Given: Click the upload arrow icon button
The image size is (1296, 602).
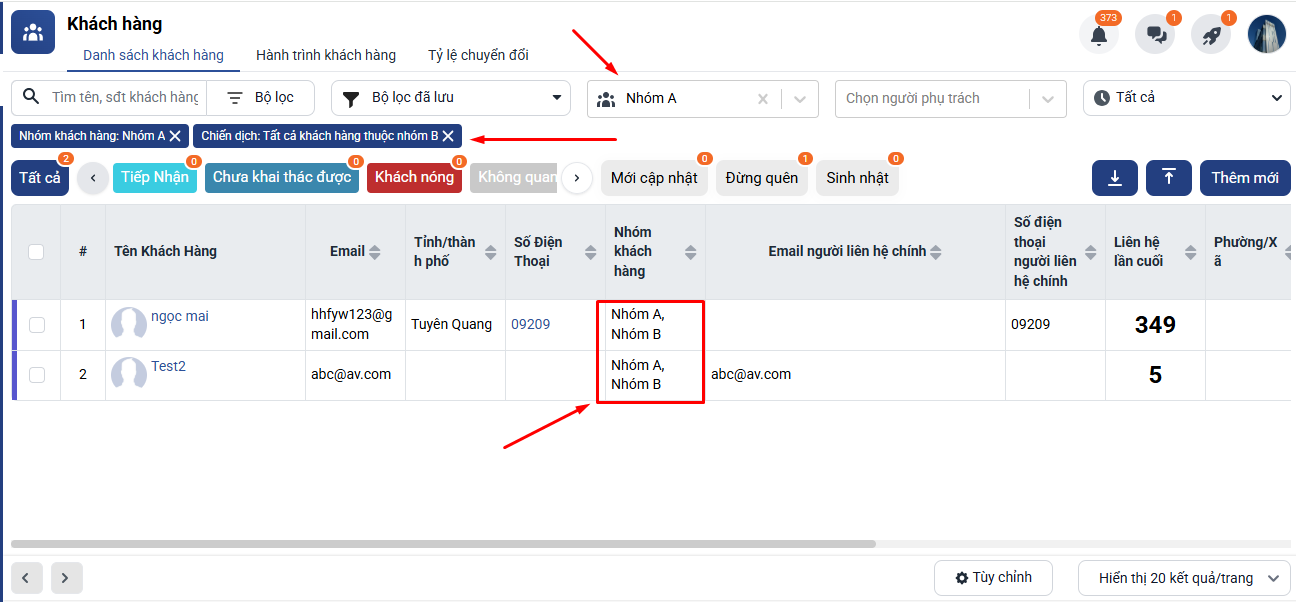Looking at the screenshot, I should (1169, 178).
